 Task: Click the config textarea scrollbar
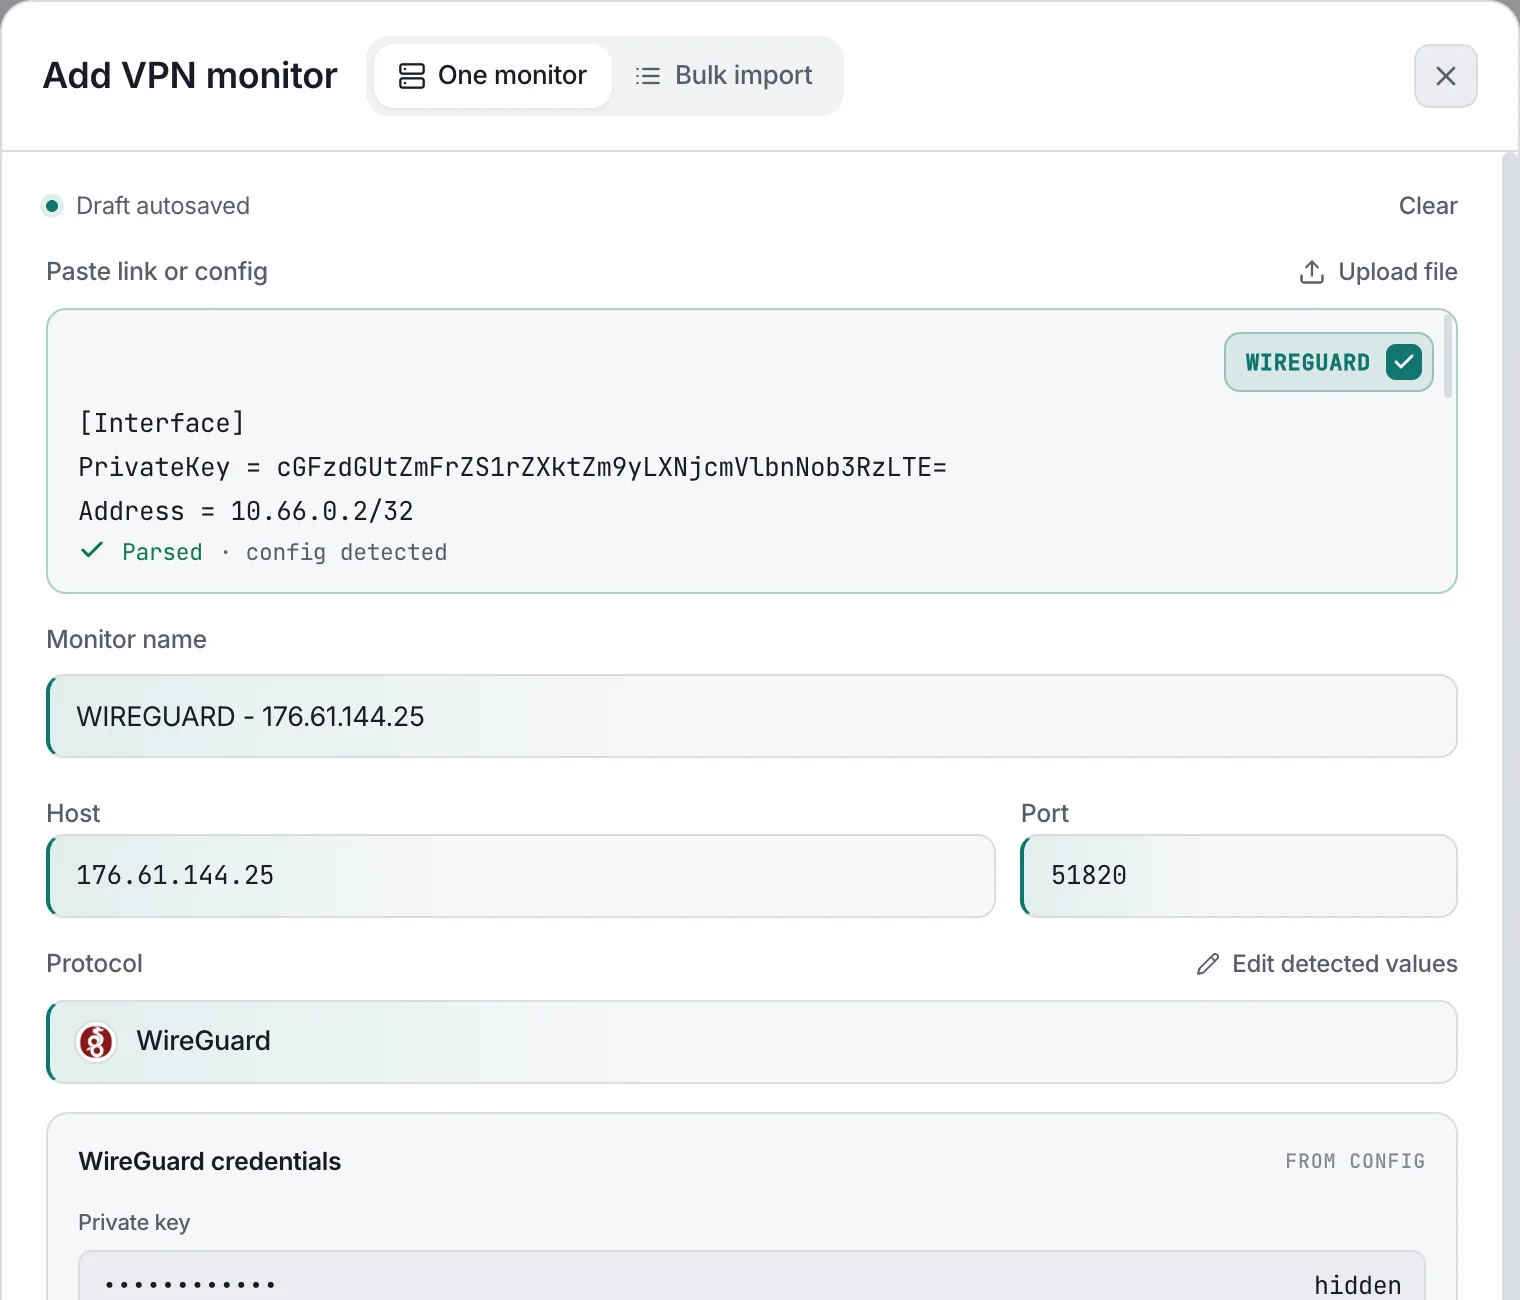click(x=1448, y=356)
